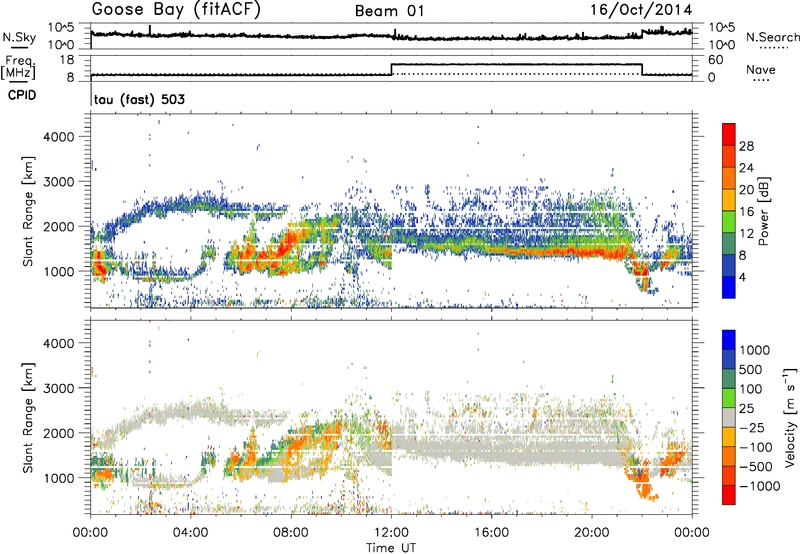Click the "18" frequency axis tick label
Screen dimensions: 800x554
pyautogui.click(x=67, y=60)
